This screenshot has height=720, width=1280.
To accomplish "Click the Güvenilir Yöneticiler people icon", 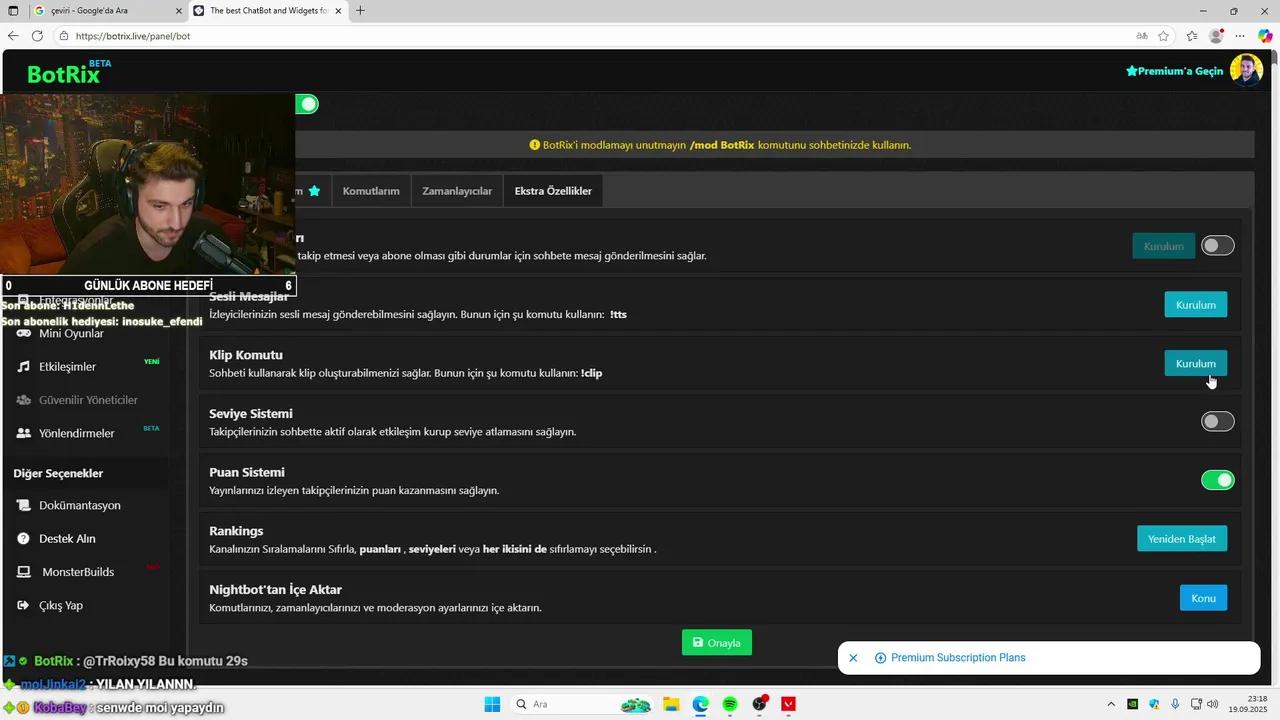I will click(x=24, y=400).
